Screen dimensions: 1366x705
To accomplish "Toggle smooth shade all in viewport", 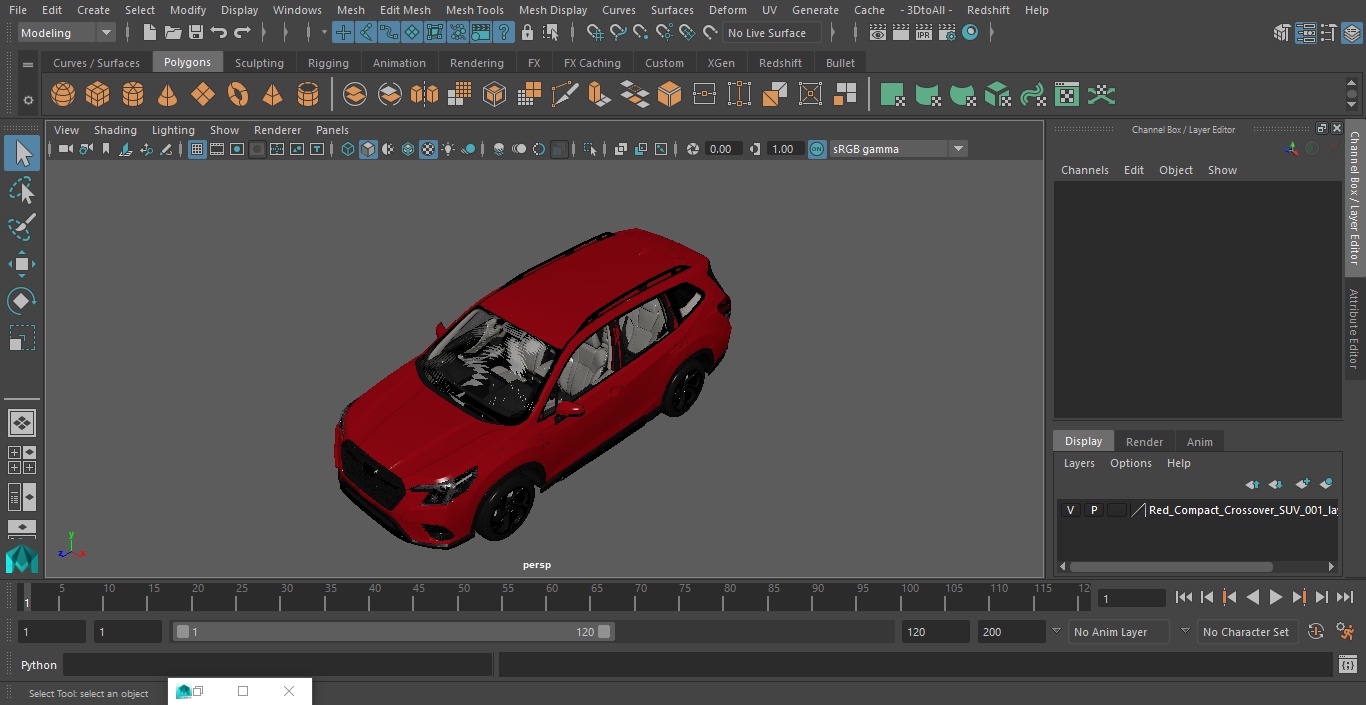I will (368, 149).
